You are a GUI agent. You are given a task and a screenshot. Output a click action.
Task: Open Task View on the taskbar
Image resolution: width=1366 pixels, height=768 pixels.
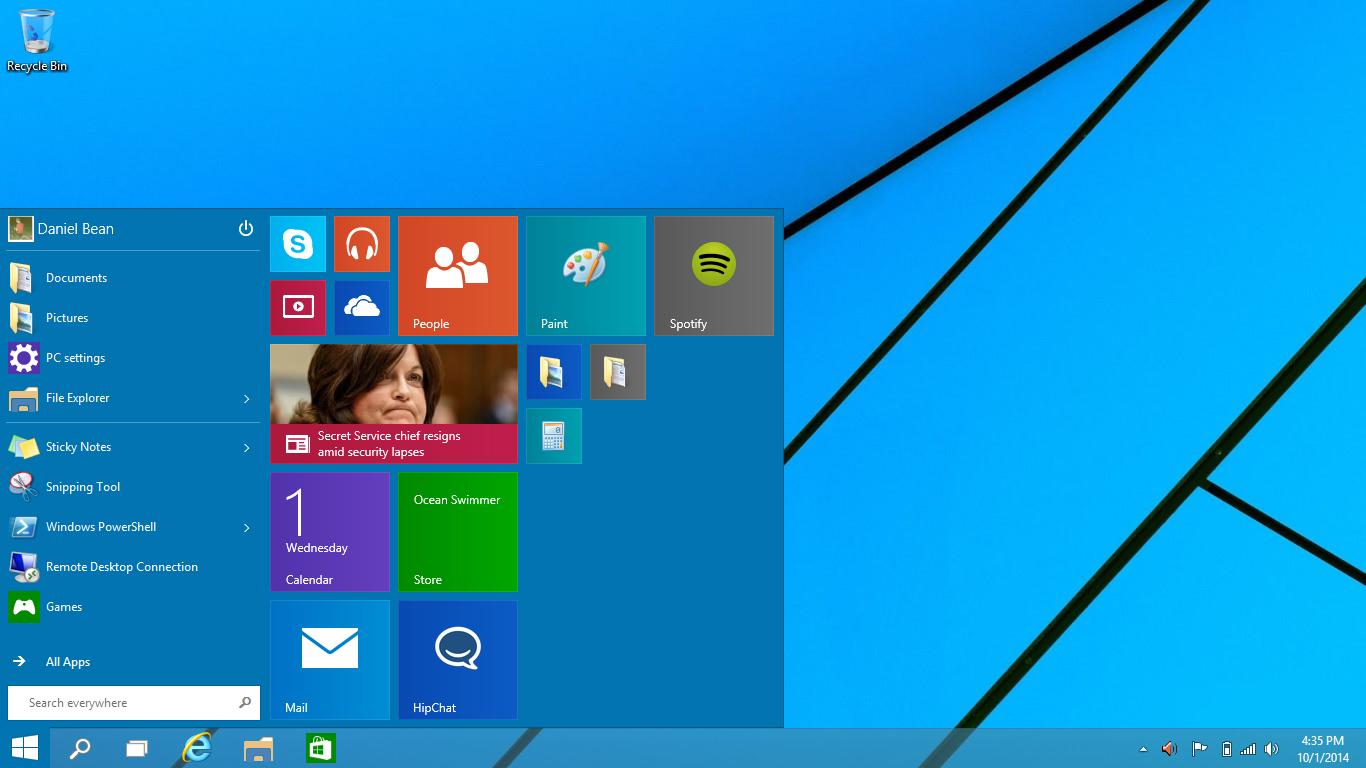click(137, 748)
